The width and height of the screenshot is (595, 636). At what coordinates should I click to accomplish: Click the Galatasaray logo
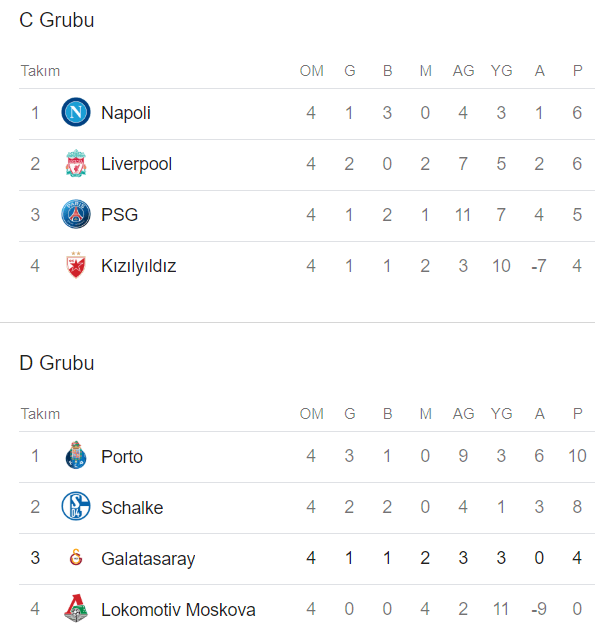[x=76, y=557]
